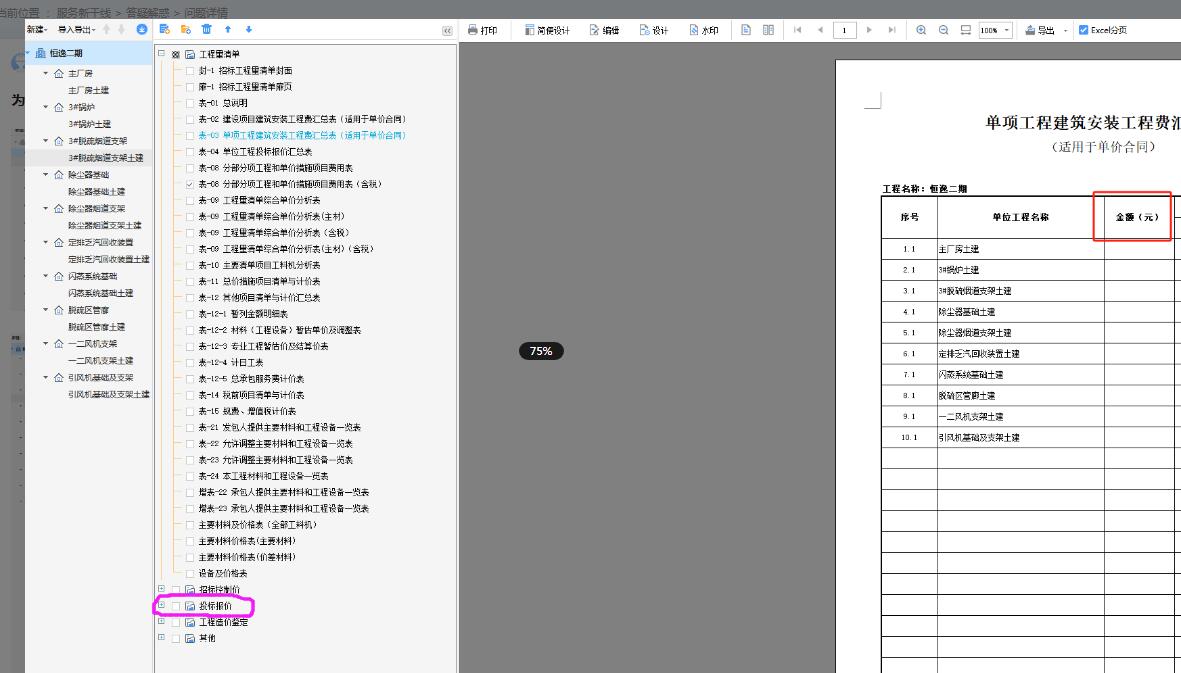
Task: Switch to single page view icon
Action: pyautogui.click(x=746, y=30)
